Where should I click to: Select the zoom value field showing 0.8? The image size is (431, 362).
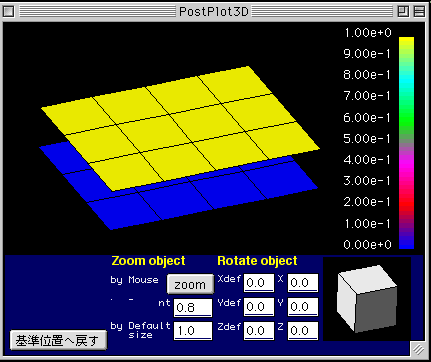(193, 307)
